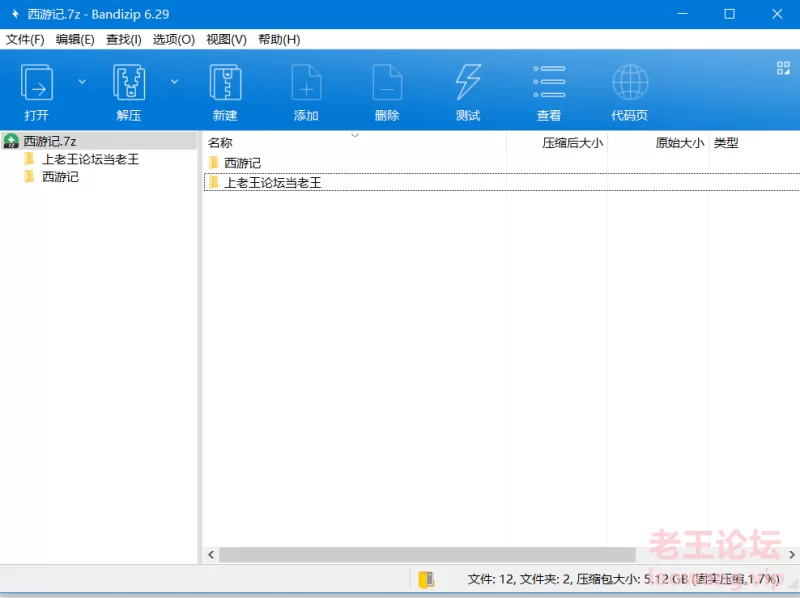This screenshot has width=800, height=598.
Task: Click the archive icon in status bar
Action: 427,580
